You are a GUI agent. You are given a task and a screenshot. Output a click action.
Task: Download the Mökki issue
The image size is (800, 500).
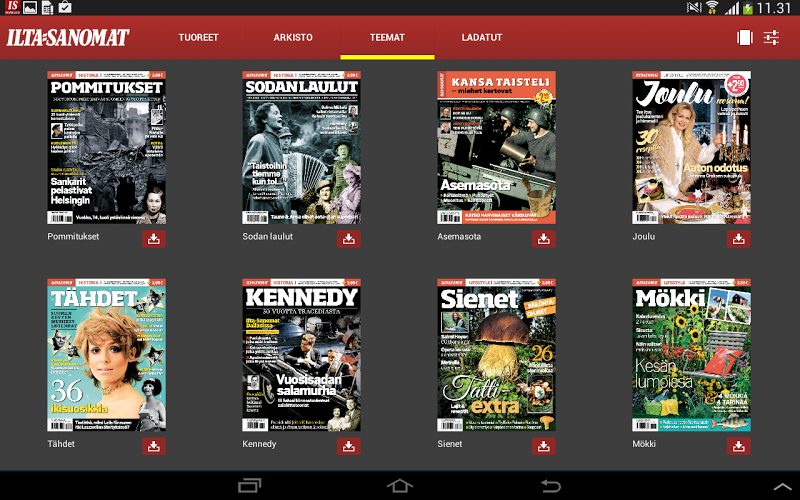click(x=738, y=446)
